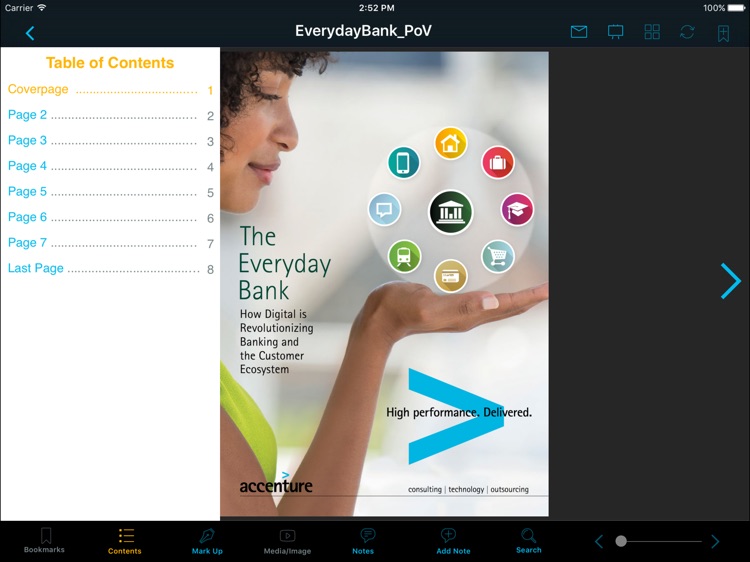The height and width of the screenshot is (562, 750).
Task: Open Search in bottom toolbar
Action: coord(529,541)
